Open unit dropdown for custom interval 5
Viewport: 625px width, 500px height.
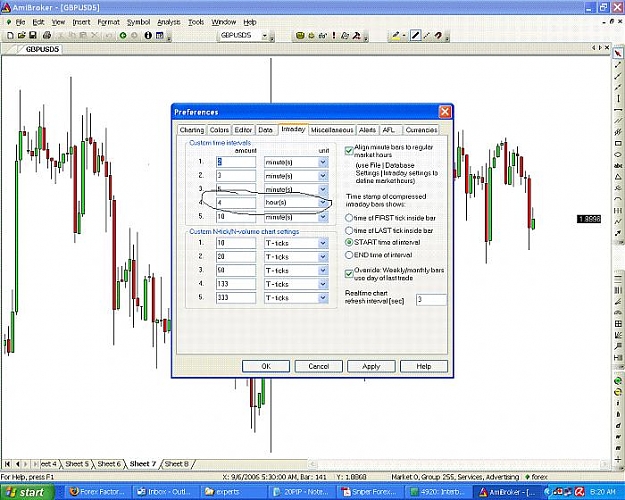[323, 217]
